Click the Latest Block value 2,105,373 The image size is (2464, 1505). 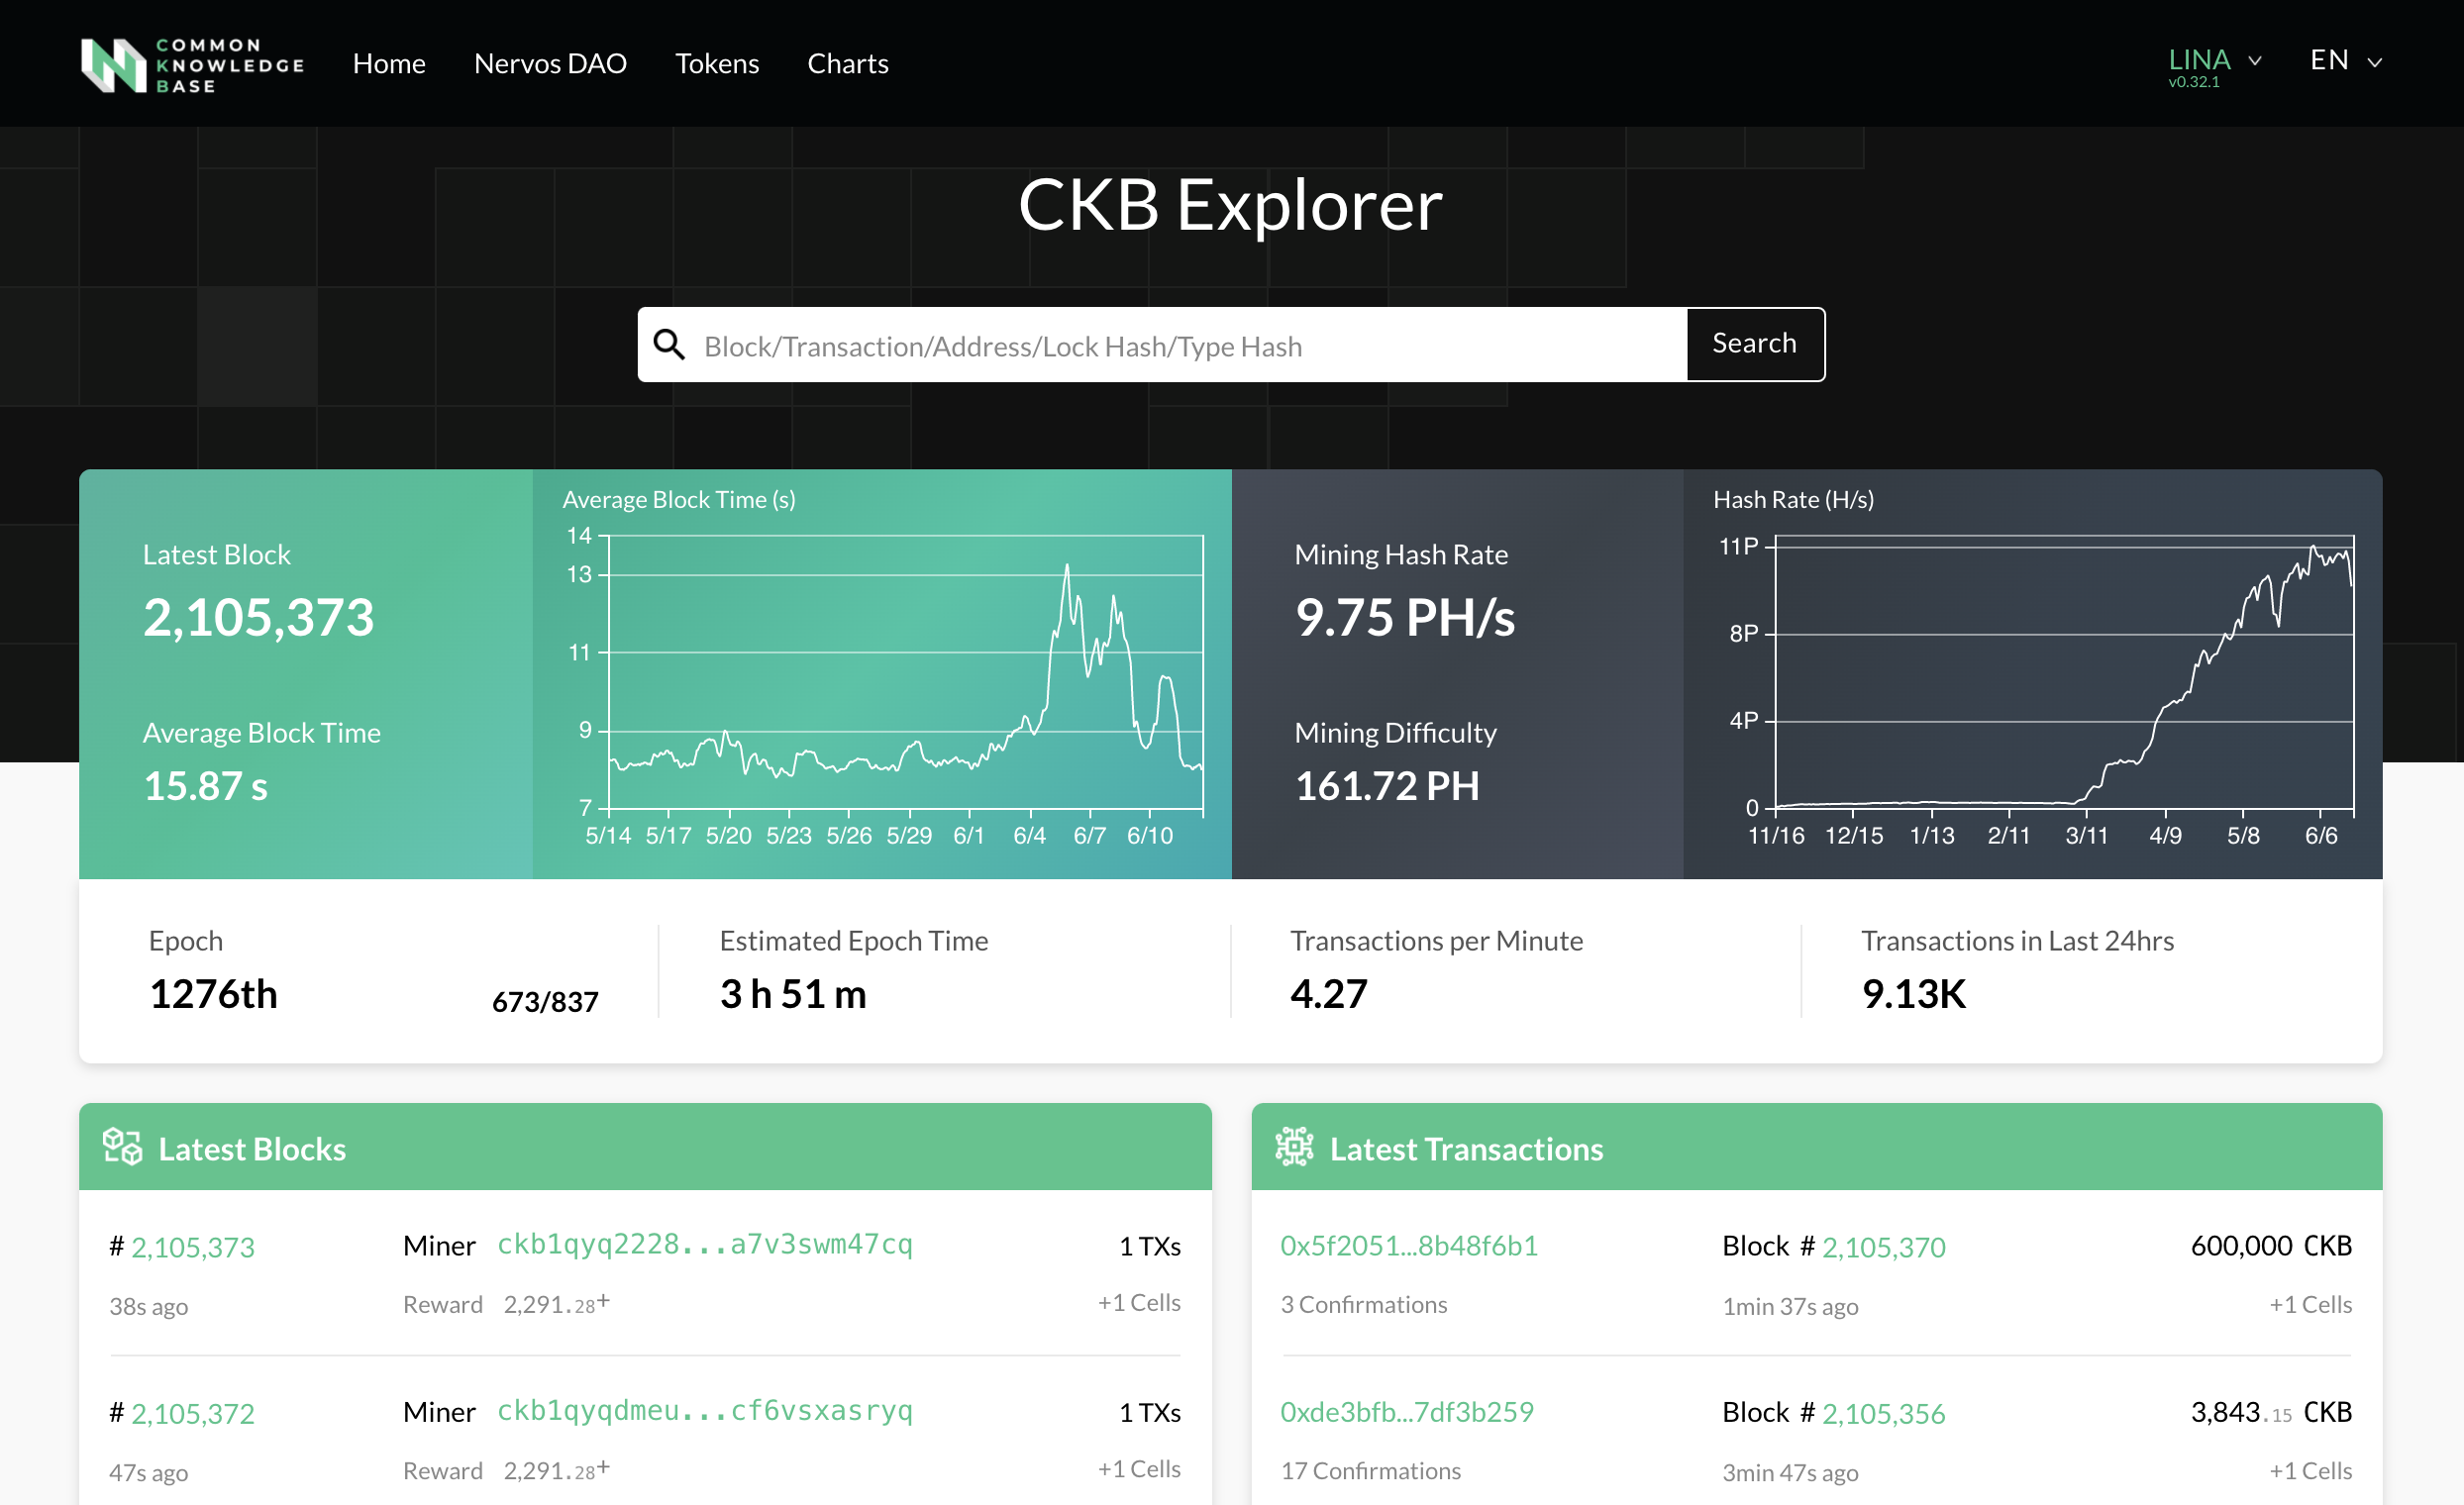tap(259, 617)
